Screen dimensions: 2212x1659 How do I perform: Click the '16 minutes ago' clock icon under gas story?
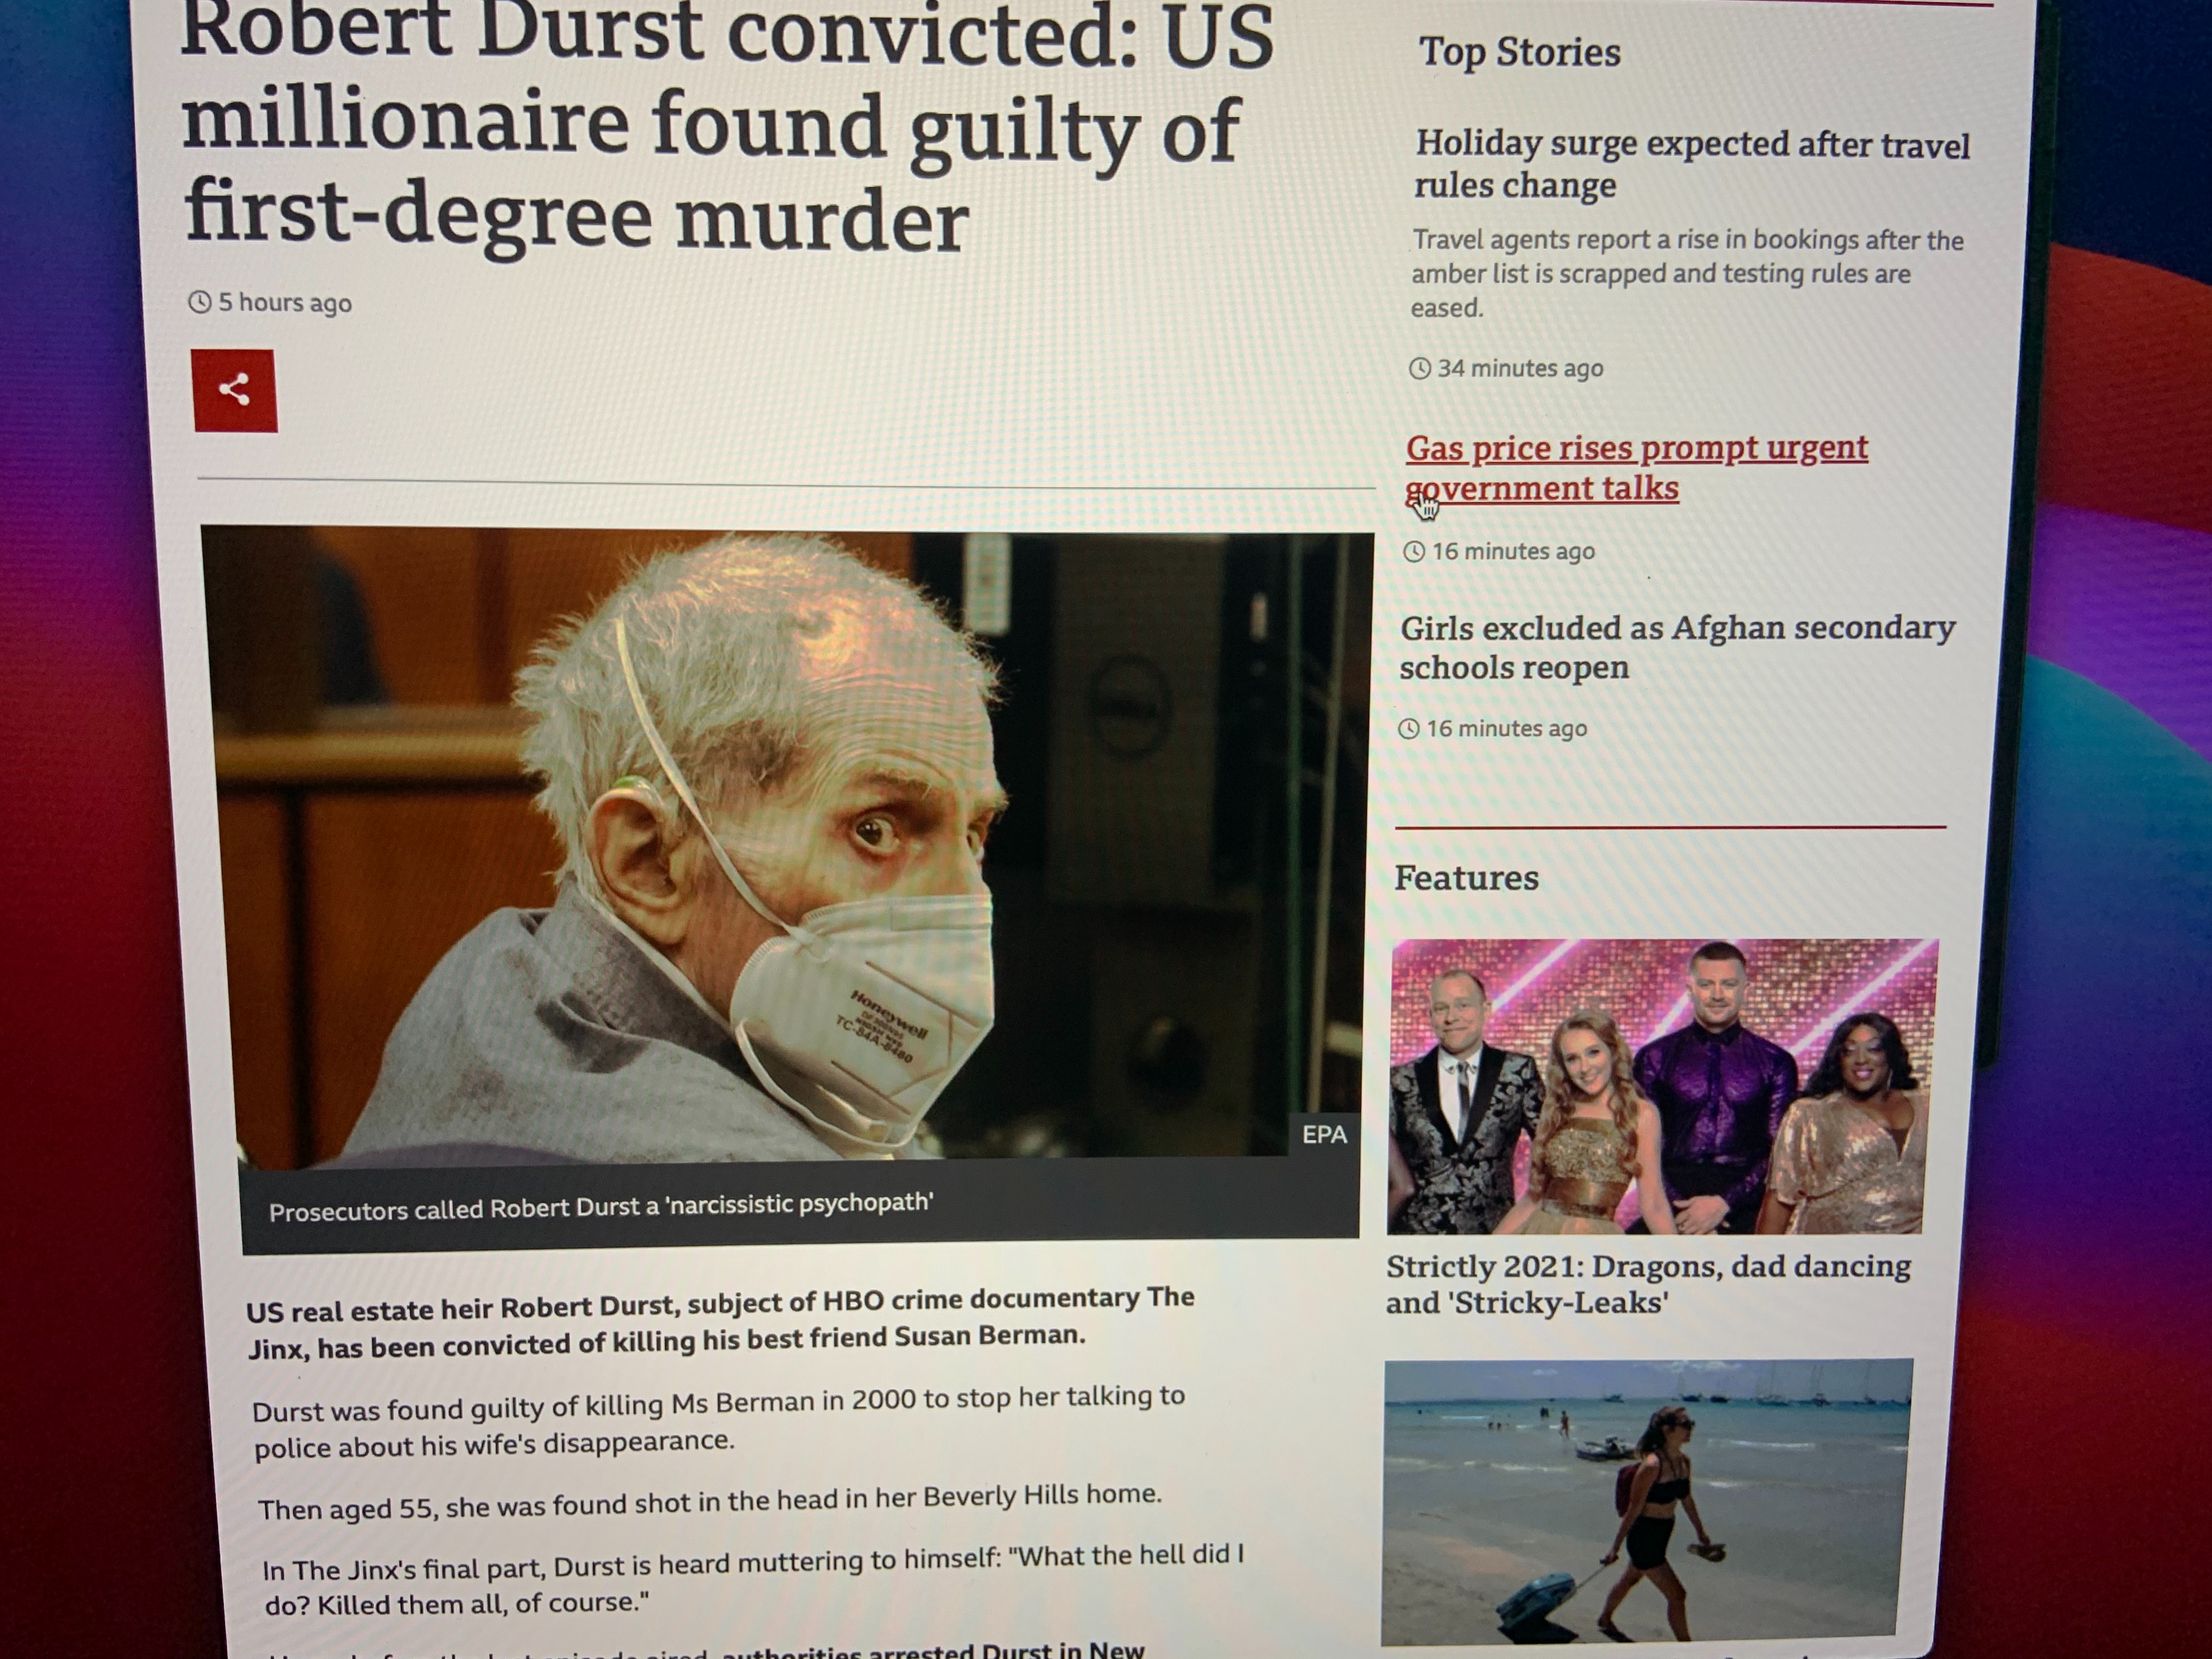[x=1414, y=551]
